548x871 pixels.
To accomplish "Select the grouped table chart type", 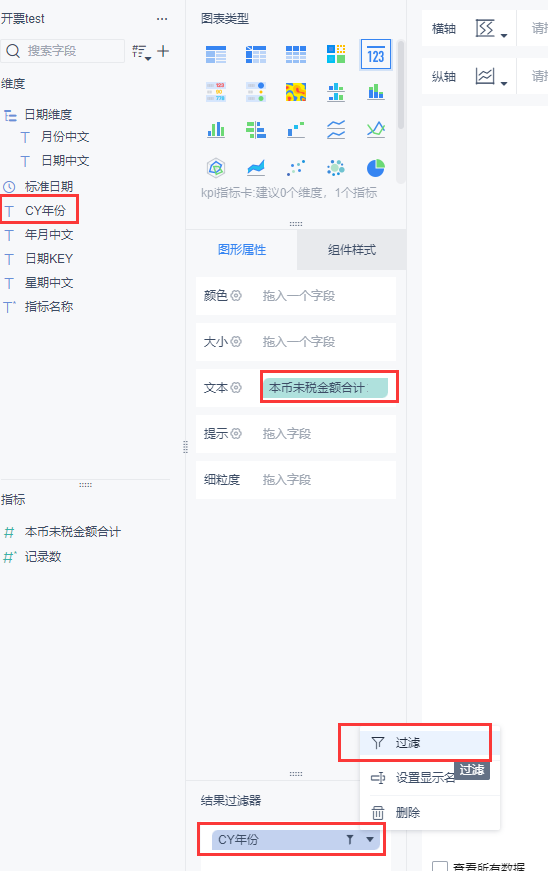I will coord(216,54).
